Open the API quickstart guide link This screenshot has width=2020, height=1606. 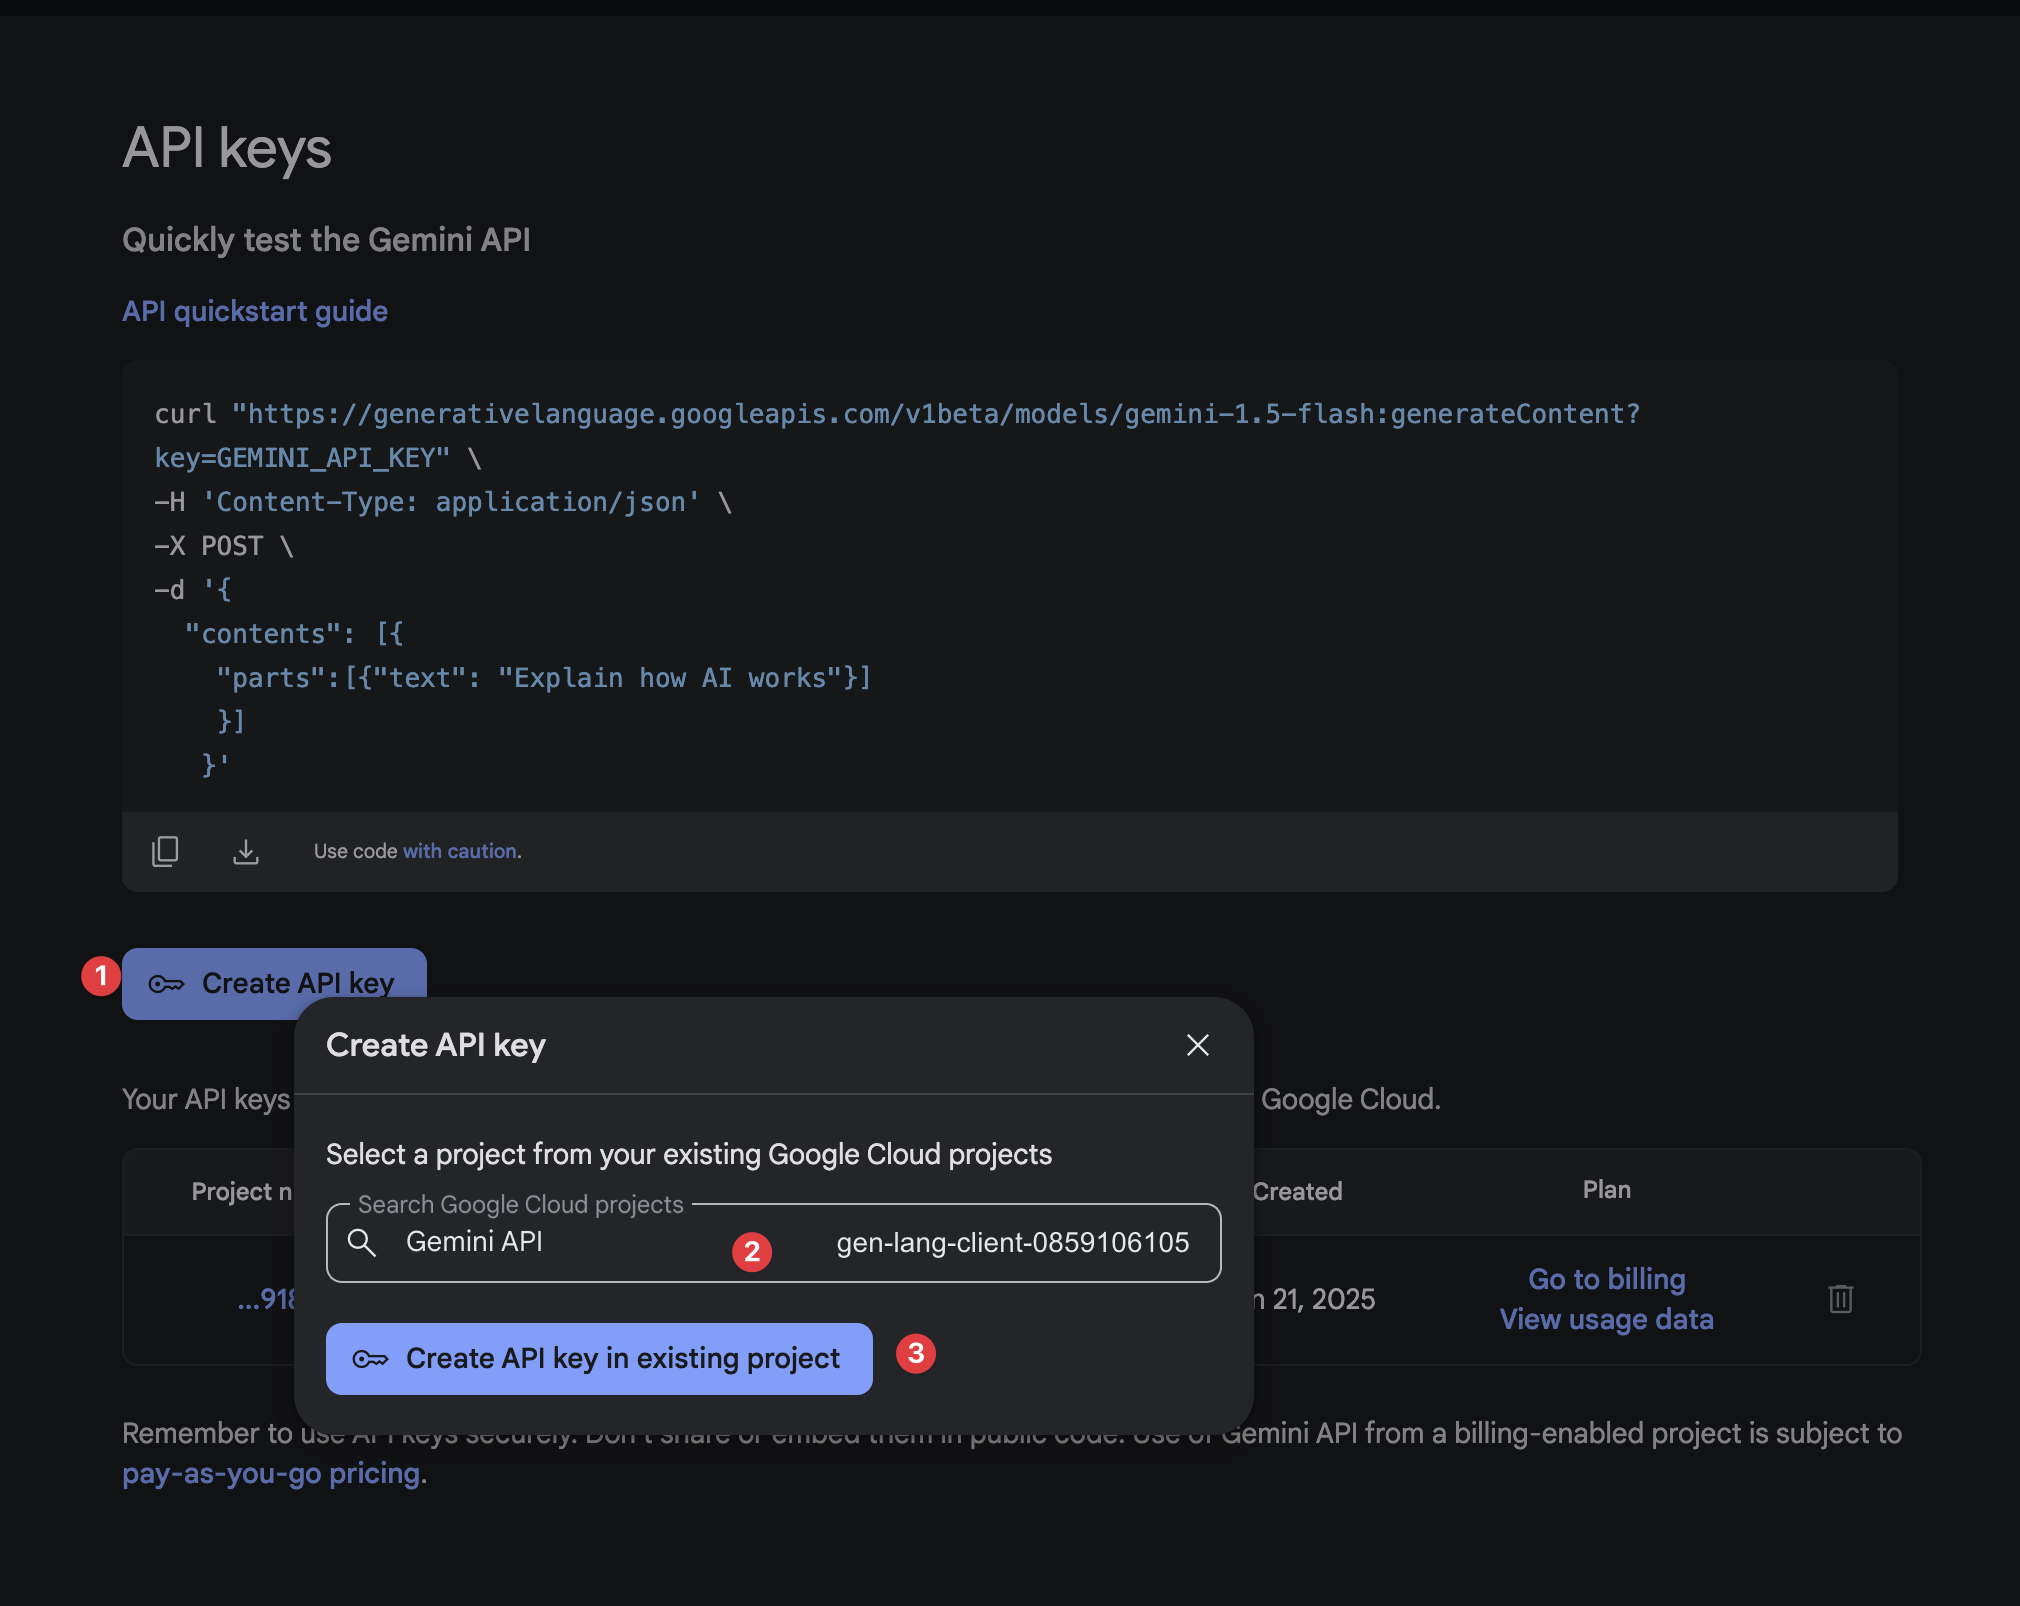[255, 311]
